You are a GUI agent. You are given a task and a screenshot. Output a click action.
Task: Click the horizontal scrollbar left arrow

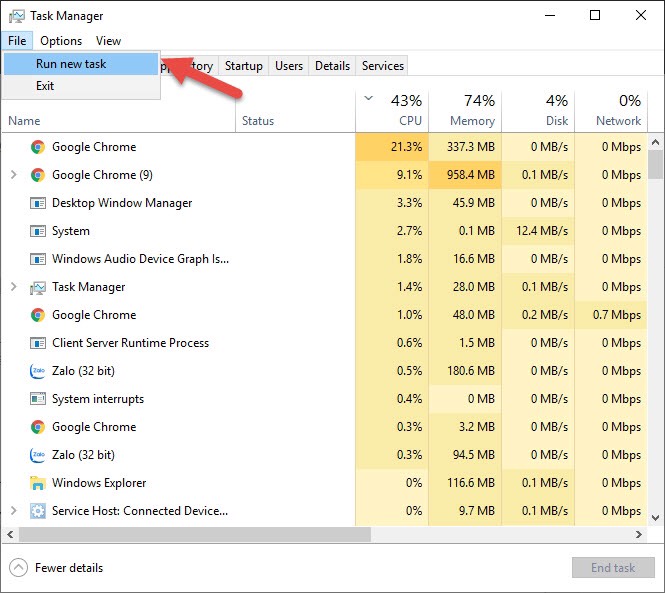(x=10, y=534)
